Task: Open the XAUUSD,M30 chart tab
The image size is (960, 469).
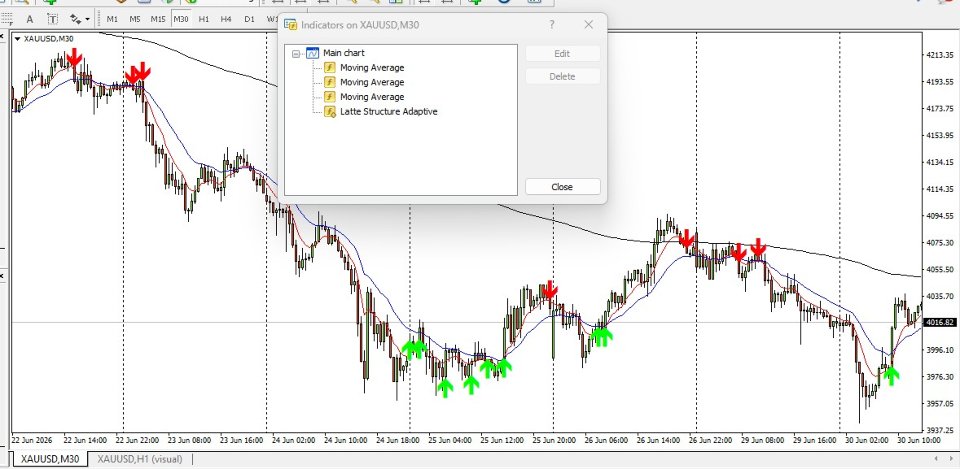Action: [50, 459]
